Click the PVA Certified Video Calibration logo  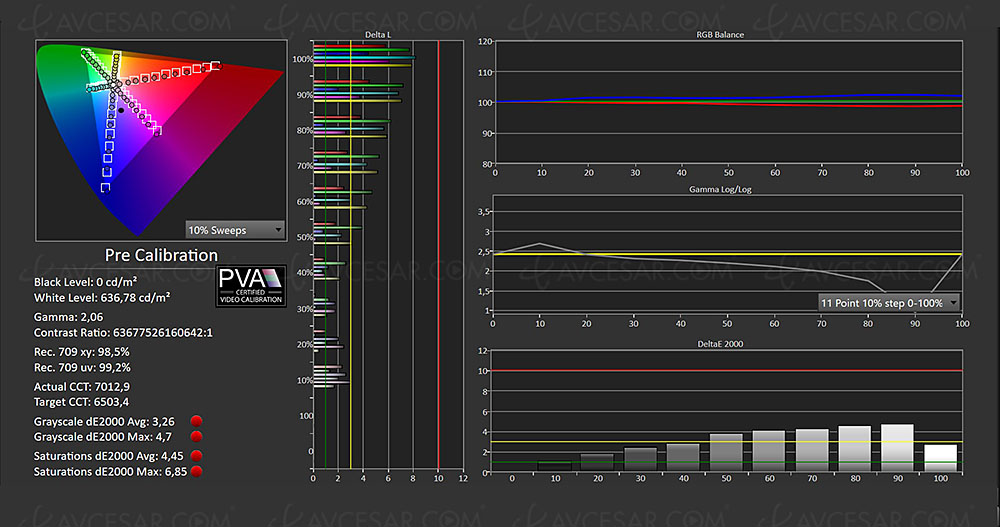pos(251,286)
